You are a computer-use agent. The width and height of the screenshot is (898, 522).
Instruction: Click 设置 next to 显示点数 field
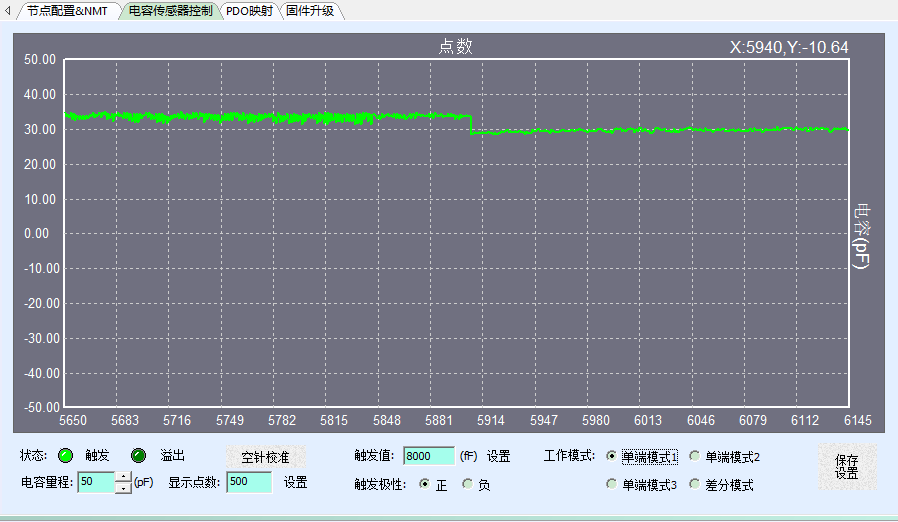[x=295, y=482]
